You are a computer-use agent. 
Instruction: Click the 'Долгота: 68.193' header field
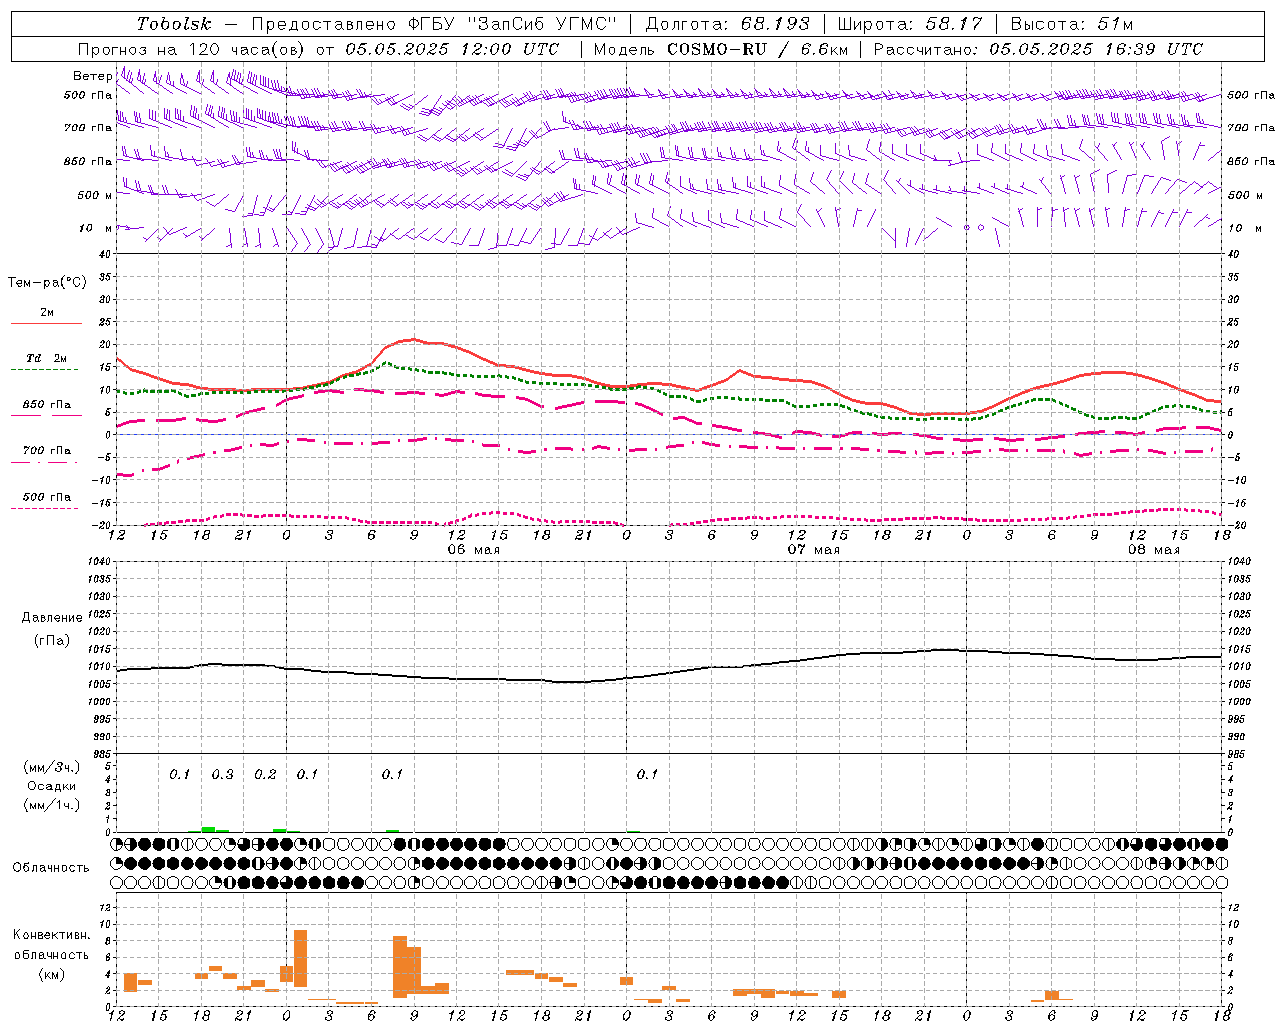tap(727, 24)
